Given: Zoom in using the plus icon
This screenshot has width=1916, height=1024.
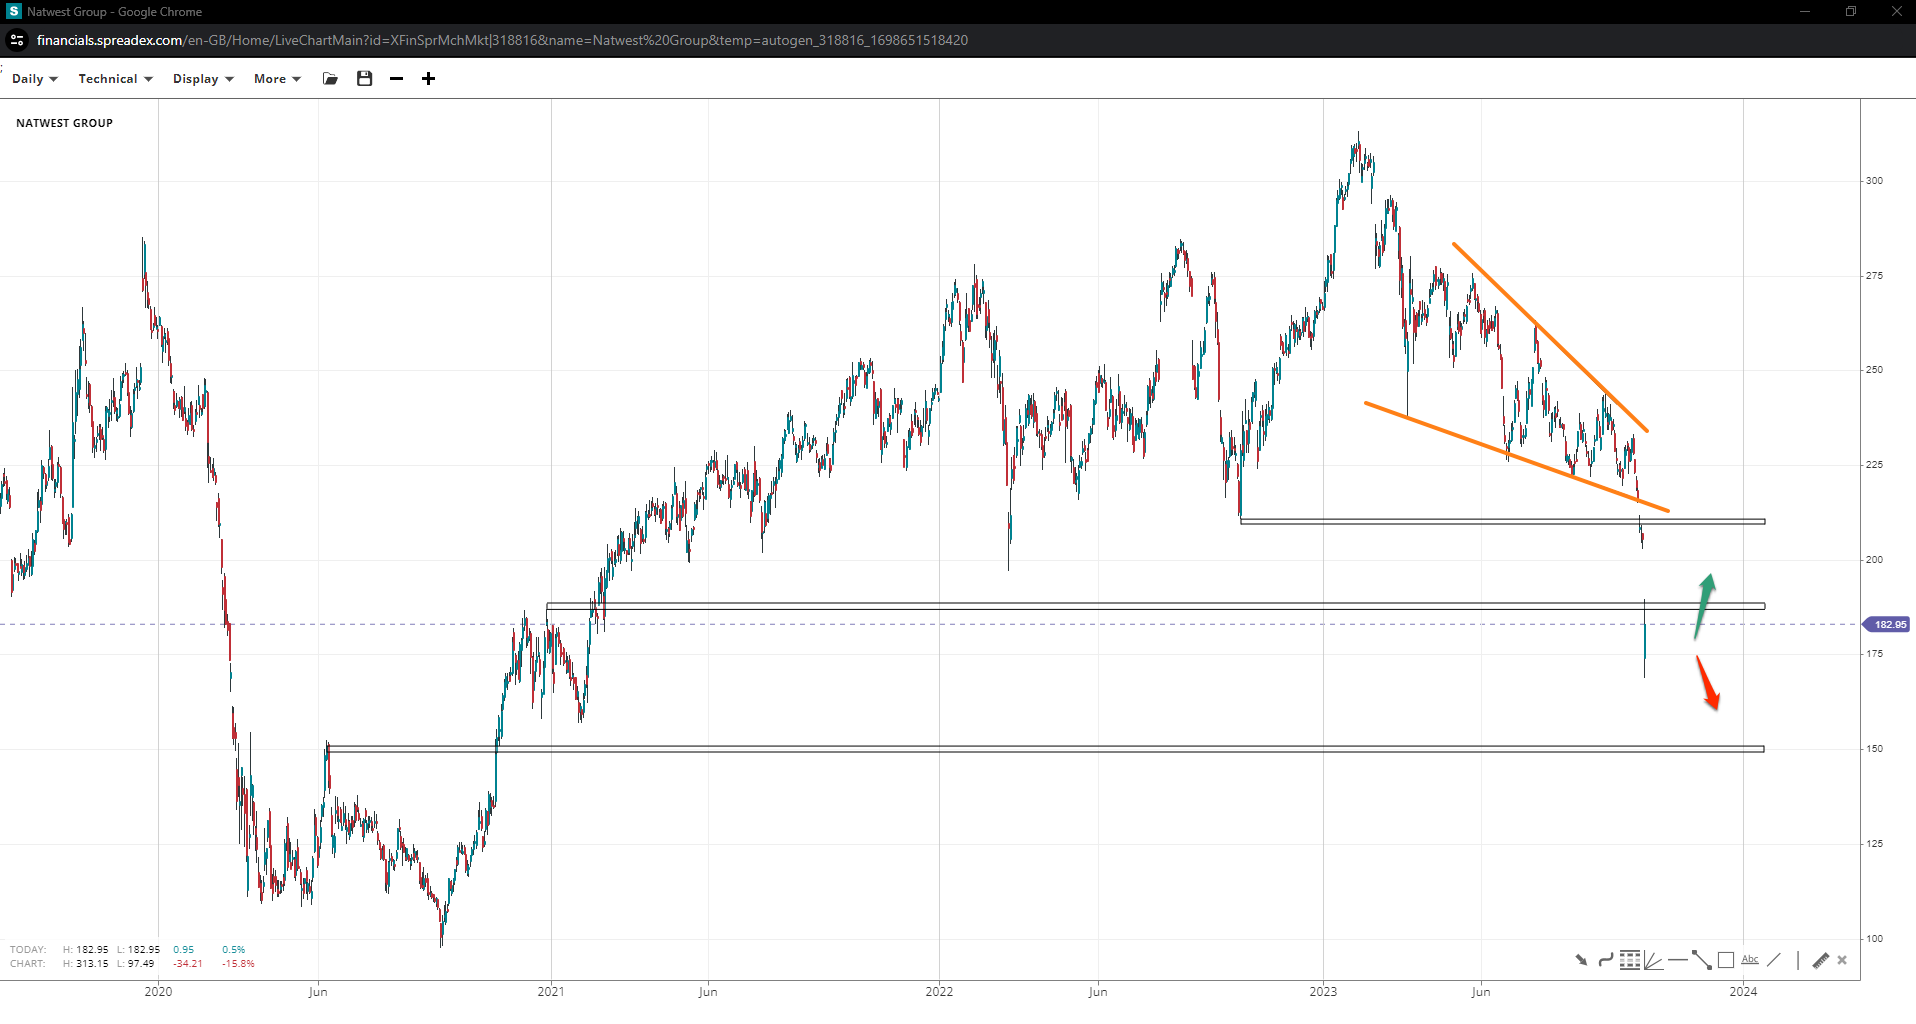Looking at the screenshot, I should coord(428,79).
